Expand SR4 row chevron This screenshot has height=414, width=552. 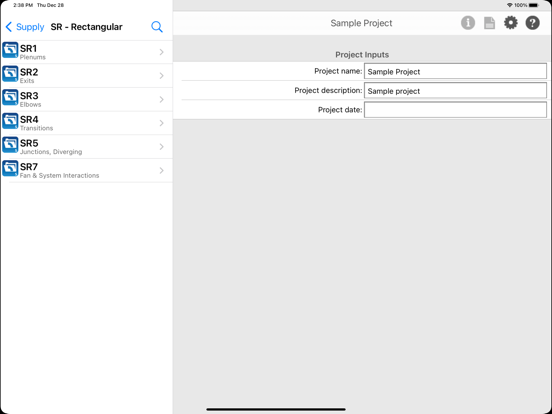162,123
